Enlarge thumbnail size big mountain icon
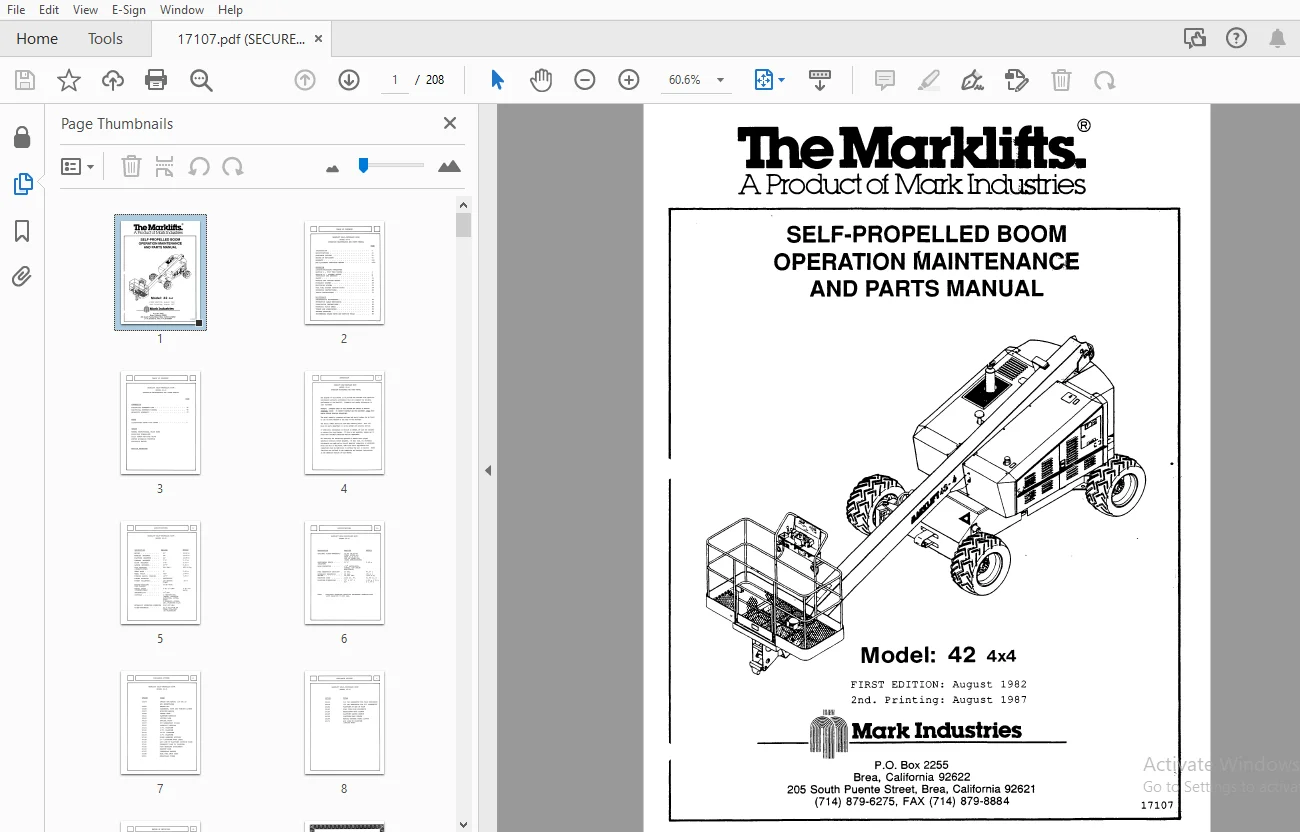Viewport: 1300px width, 832px height. coord(450,166)
